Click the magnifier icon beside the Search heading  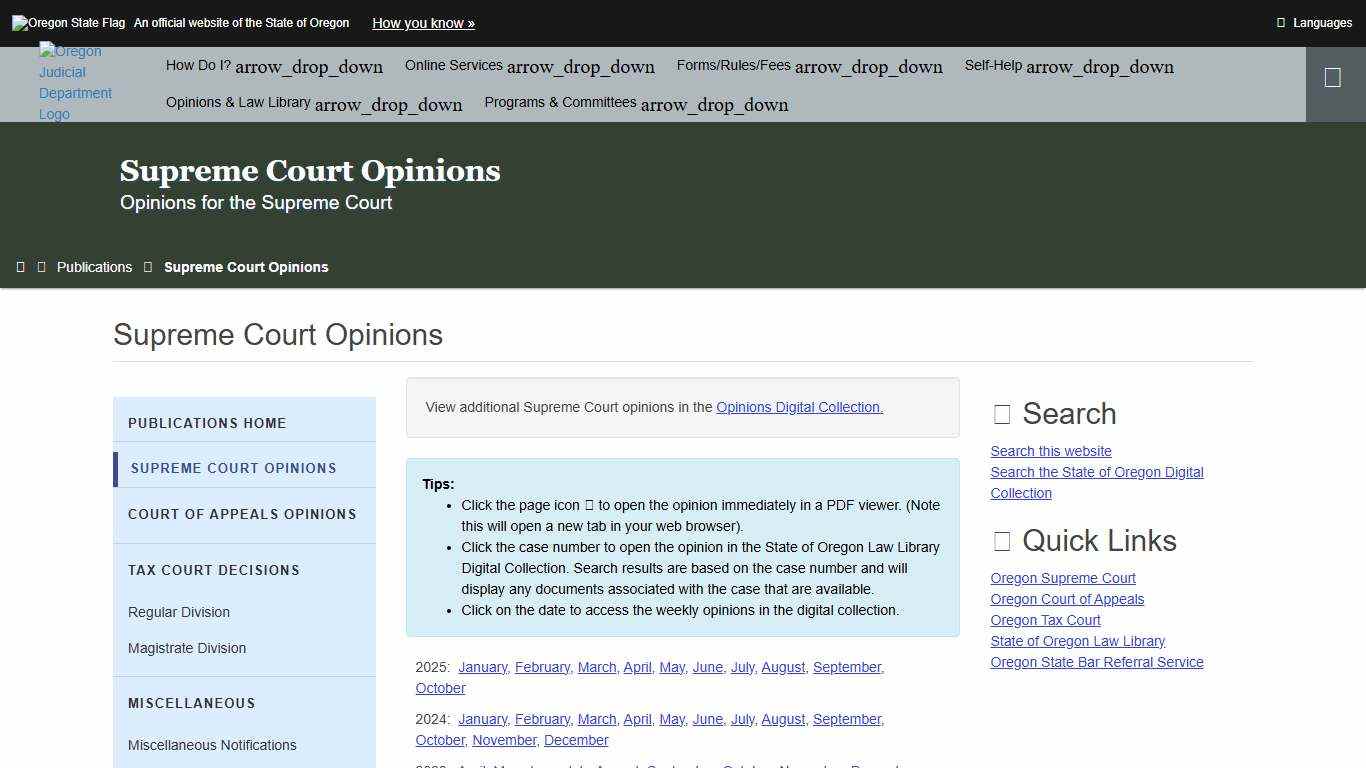coord(1001,413)
